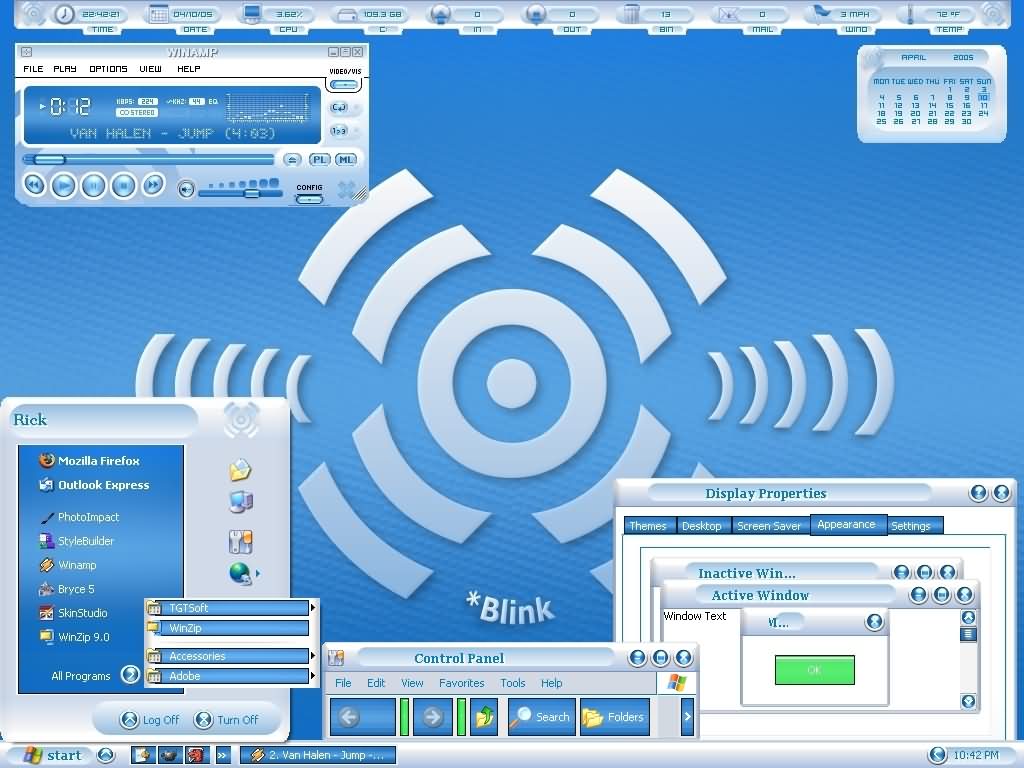Click the preview window scrollbar down arrow

coord(968,701)
